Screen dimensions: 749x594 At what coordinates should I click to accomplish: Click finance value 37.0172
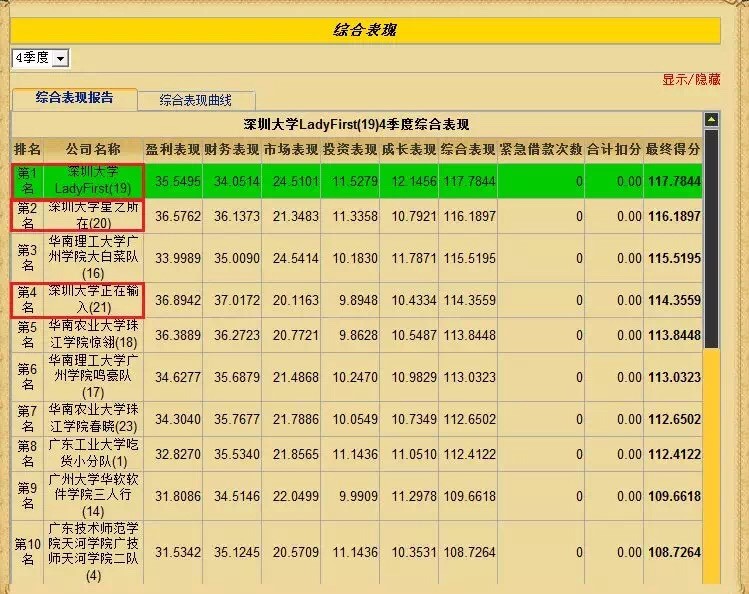click(237, 300)
